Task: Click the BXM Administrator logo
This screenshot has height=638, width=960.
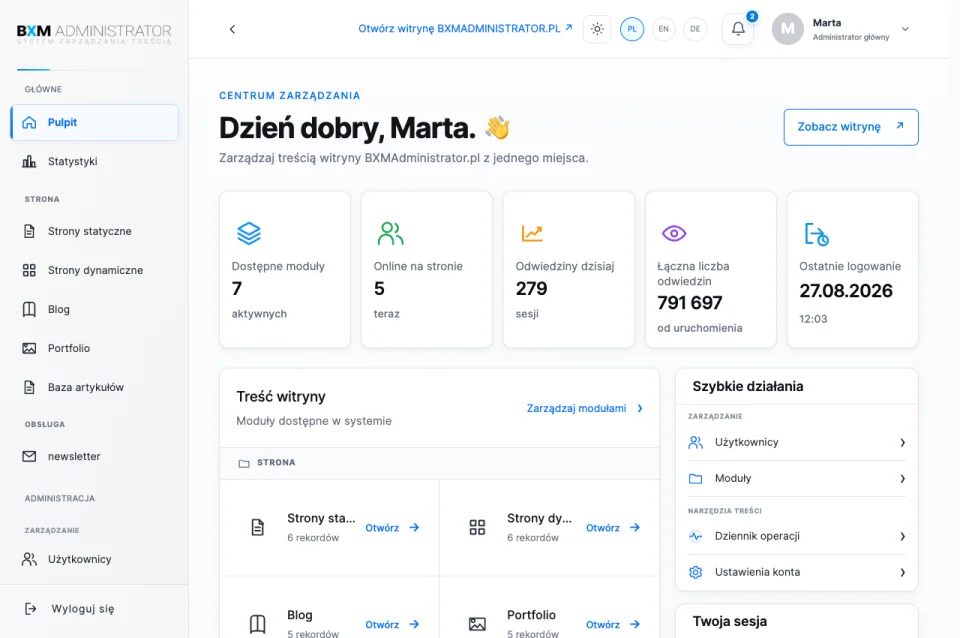Action: [x=94, y=33]
